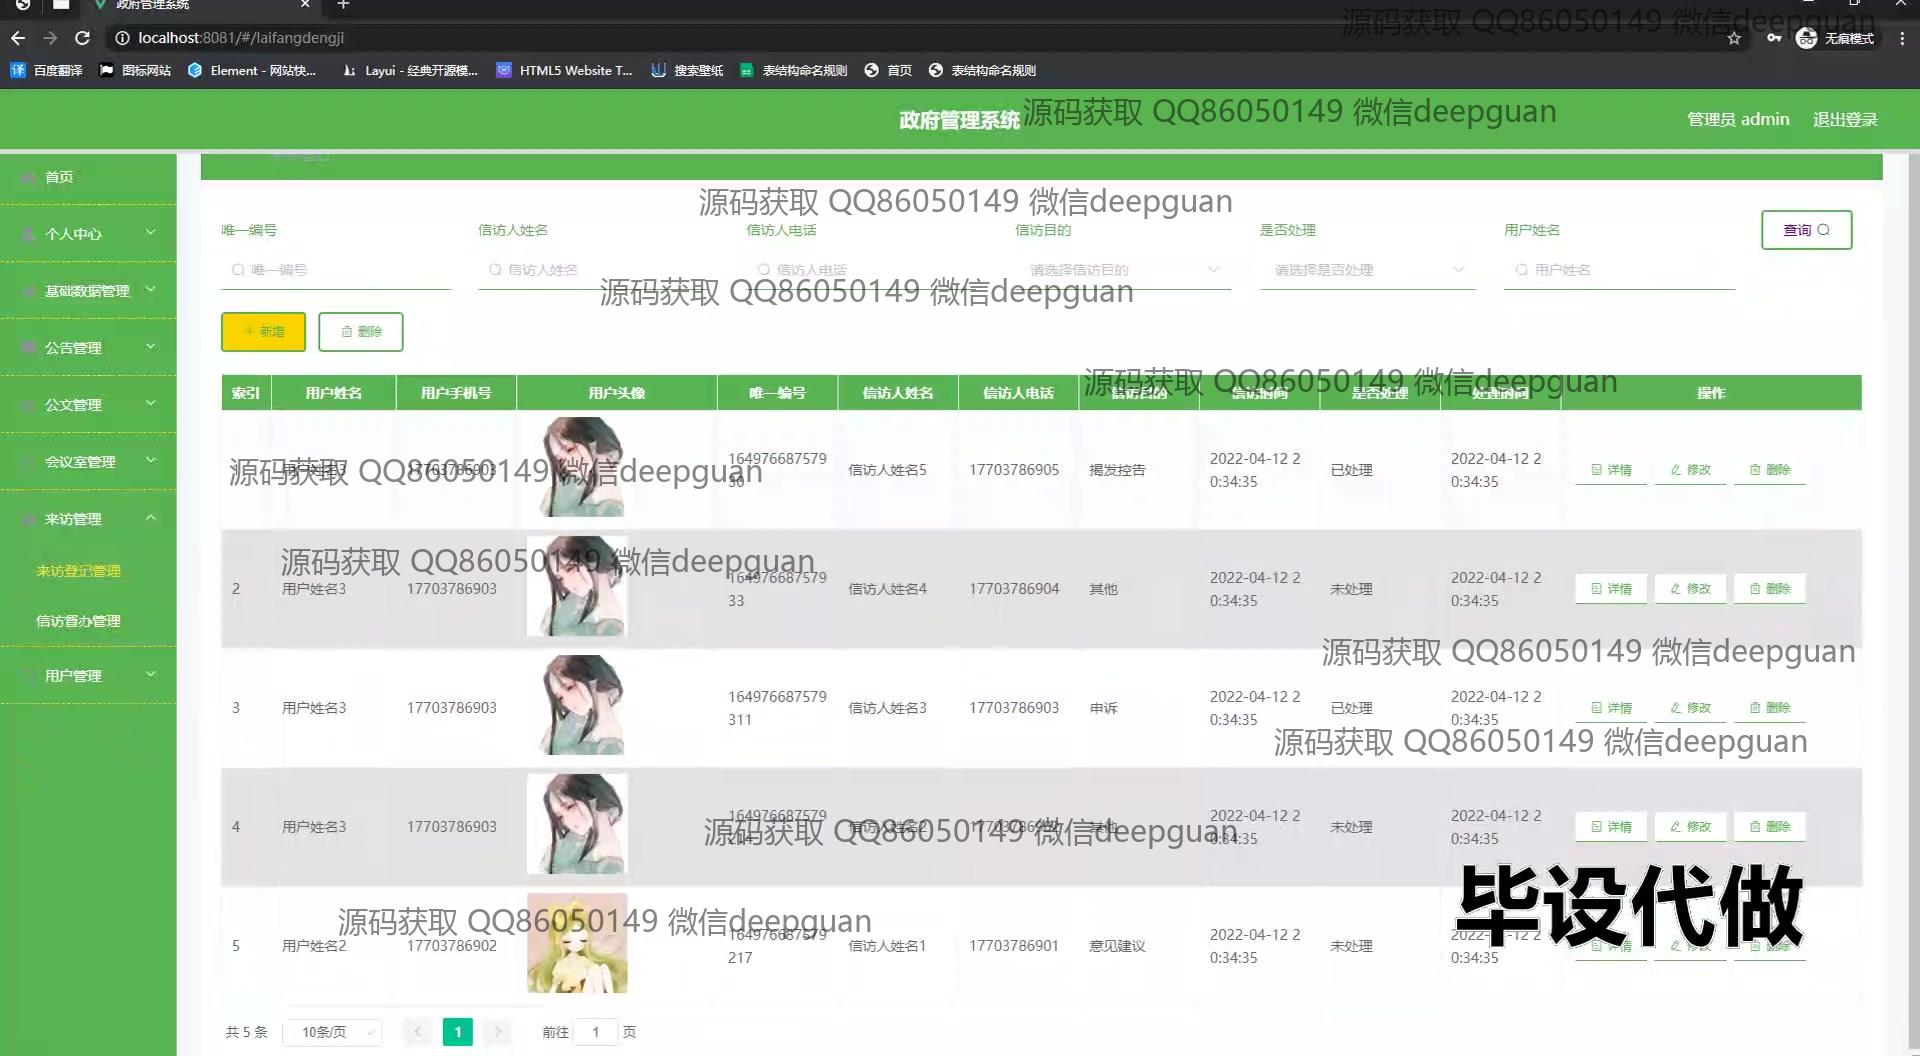Delete the 信访人姓名4 row
The width and height of the screenshot is (1920, 1056).
pos(1769,589)
